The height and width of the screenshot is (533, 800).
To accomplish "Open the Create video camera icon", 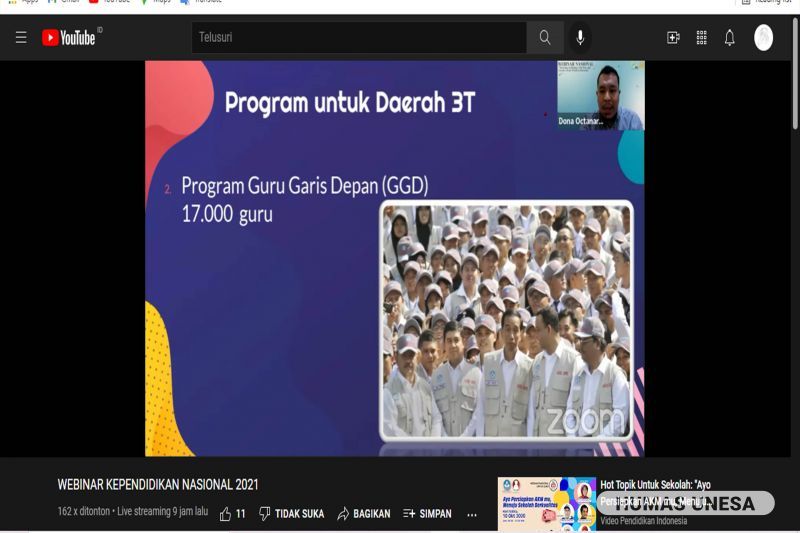I will (673, 37).
